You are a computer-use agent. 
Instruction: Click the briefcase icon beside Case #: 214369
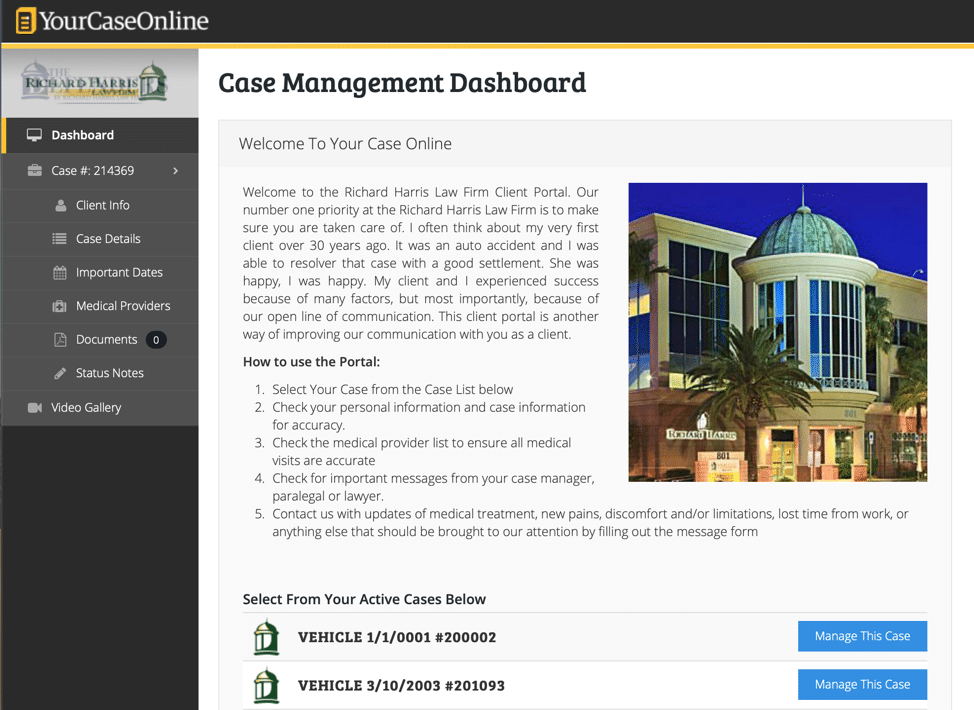click(x=35, y=170)
